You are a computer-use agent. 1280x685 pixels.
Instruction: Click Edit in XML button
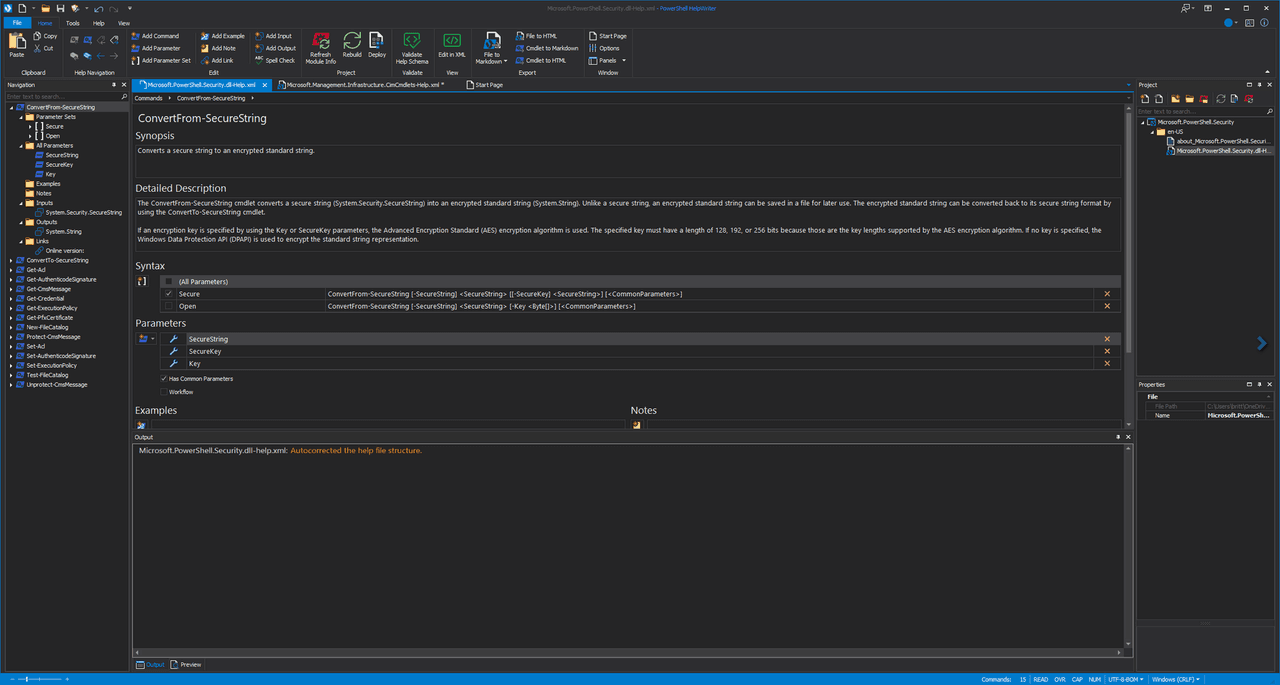pyautogui.click(x=452, y=45)
